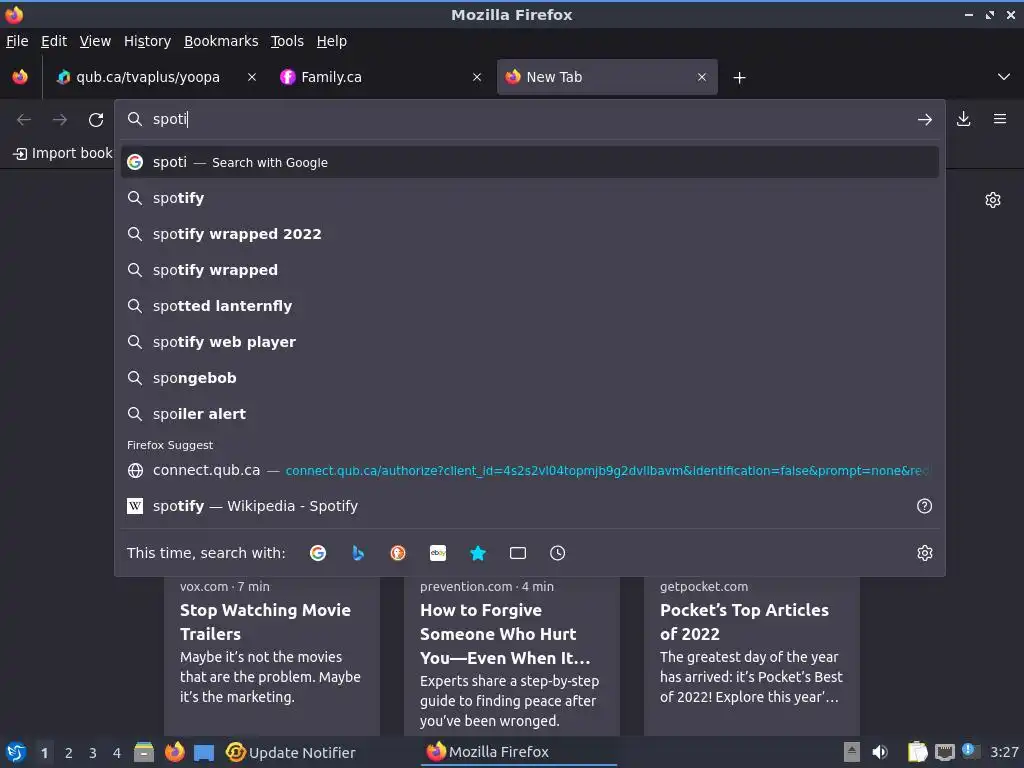Image resolution: width=1024 pixels, height=768 pixels.
Task: Reload the current page
Action: click(x=96, y=120)
